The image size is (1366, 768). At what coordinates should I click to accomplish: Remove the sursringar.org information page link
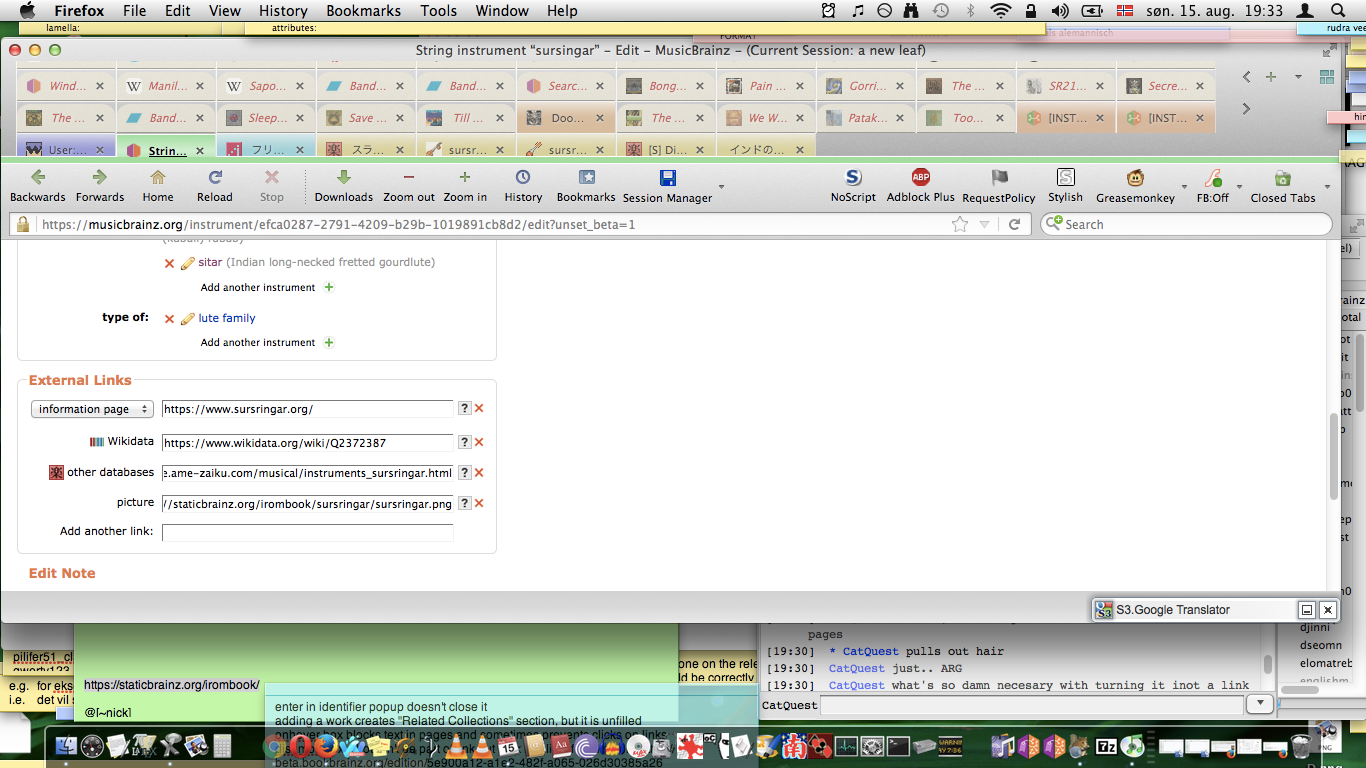coord(479,408)
